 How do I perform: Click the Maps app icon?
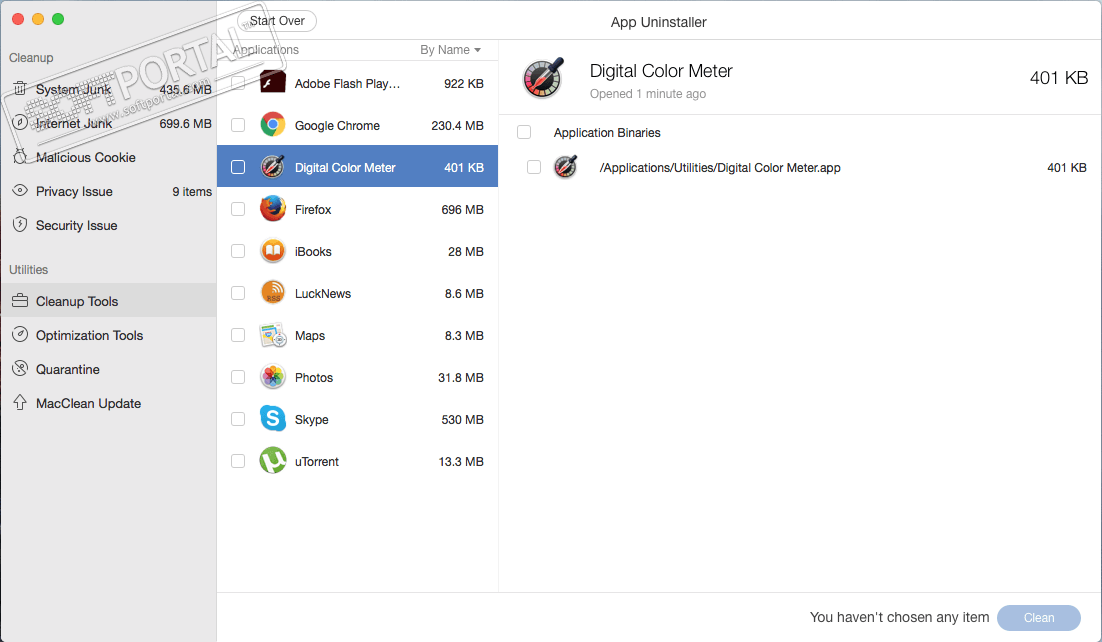pyautogui.click(x=273, y=335)
